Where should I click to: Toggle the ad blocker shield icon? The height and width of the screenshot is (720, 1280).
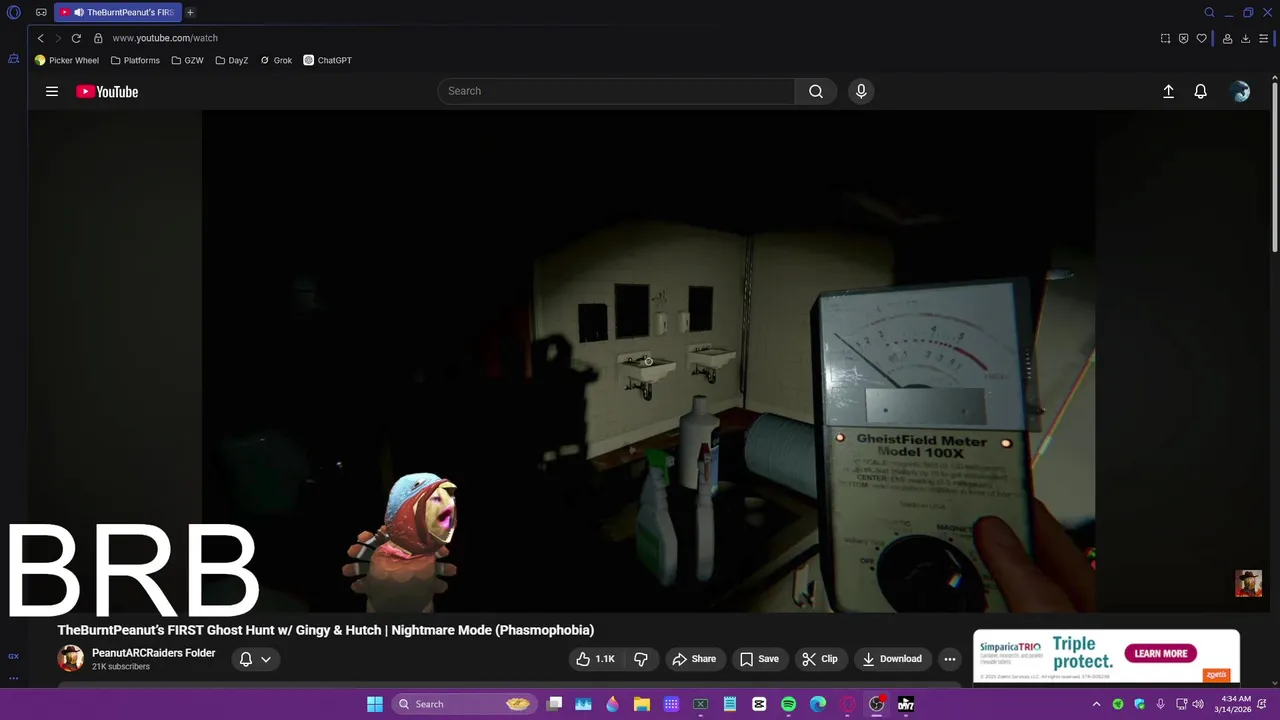(1183, 38)
